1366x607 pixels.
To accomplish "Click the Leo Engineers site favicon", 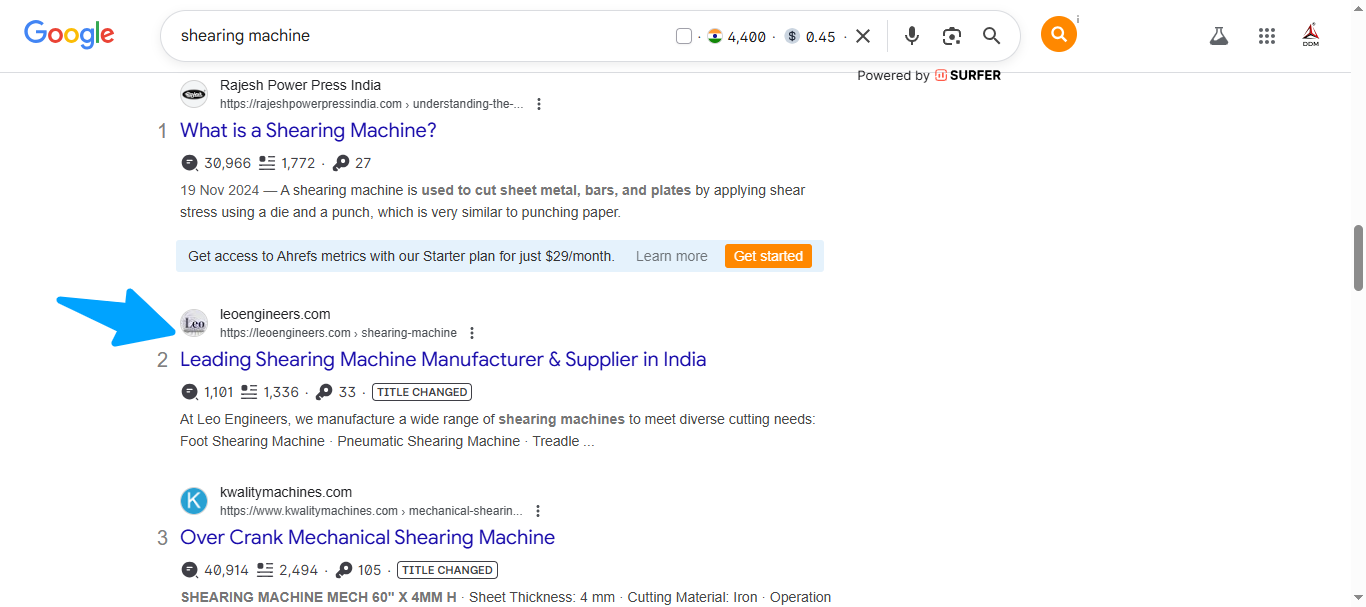I will (194, 323).
